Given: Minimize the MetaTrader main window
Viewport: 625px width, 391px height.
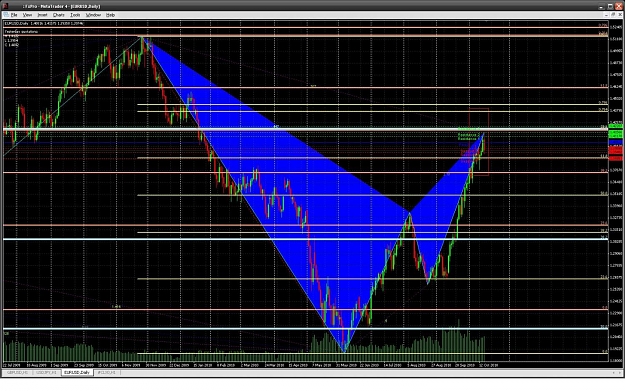Looking at the screenshot, I should pyautogui.click(x=602, y=6).
